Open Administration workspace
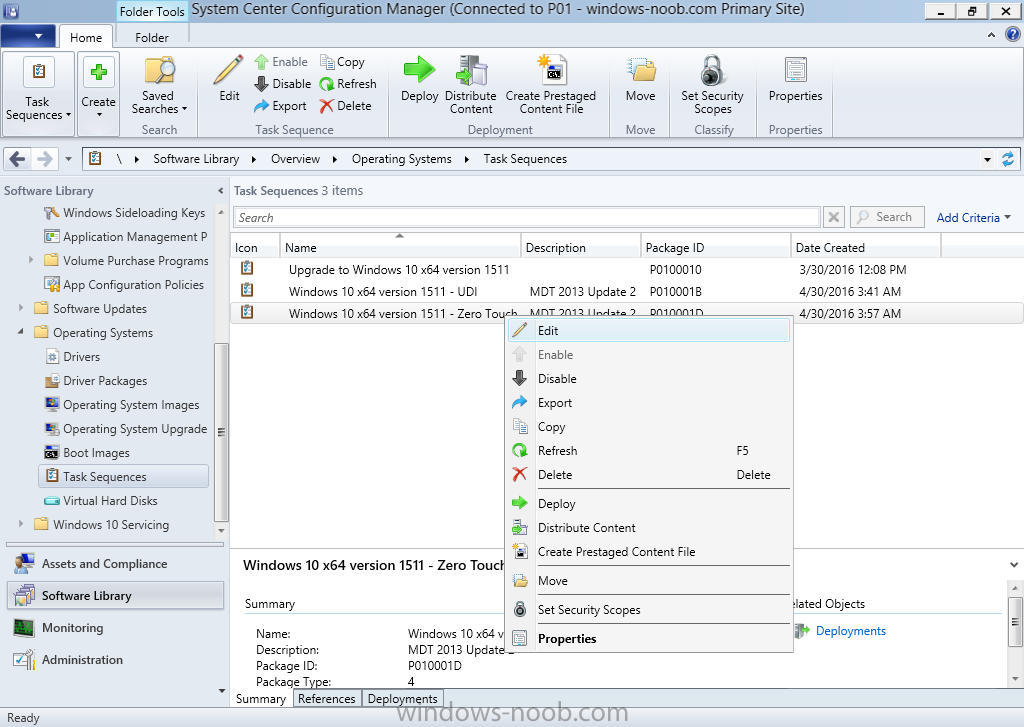The image size is (1024, 727). coord(115,660)
